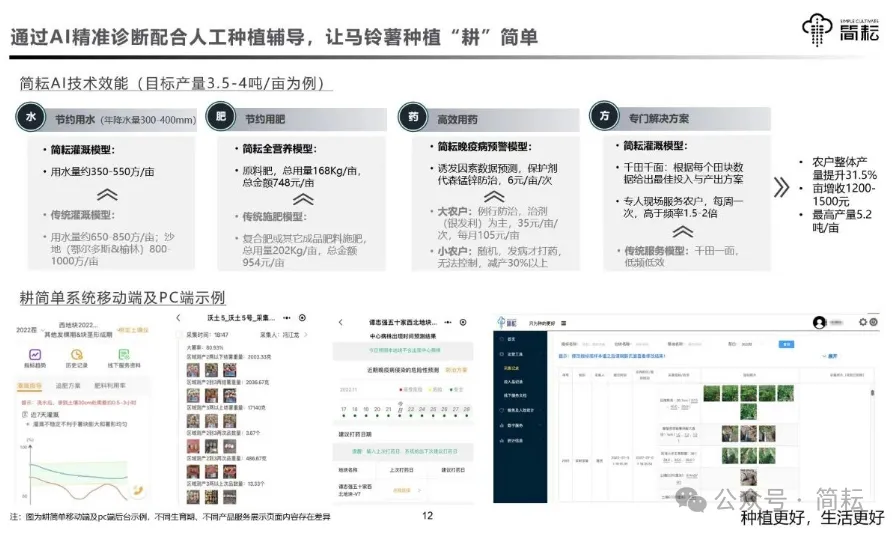Click the small icon before 近7天灌溉

(x=24, y=414)
